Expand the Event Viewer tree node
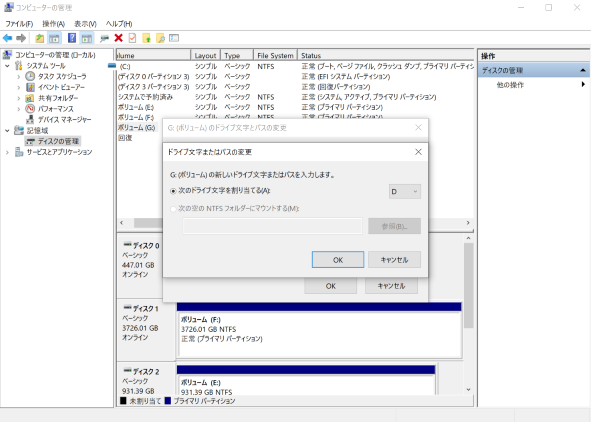This screenshot has height=422, width=591. pos(18,87)
